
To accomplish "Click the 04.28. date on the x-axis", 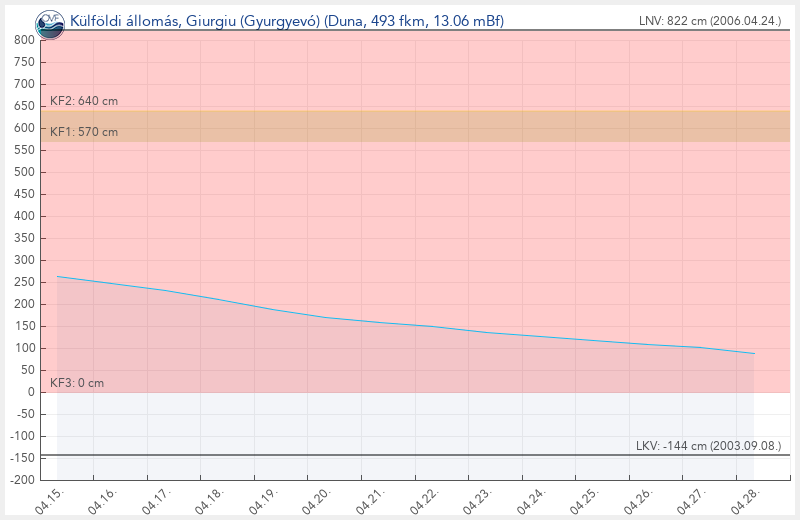I will (747, 501).
